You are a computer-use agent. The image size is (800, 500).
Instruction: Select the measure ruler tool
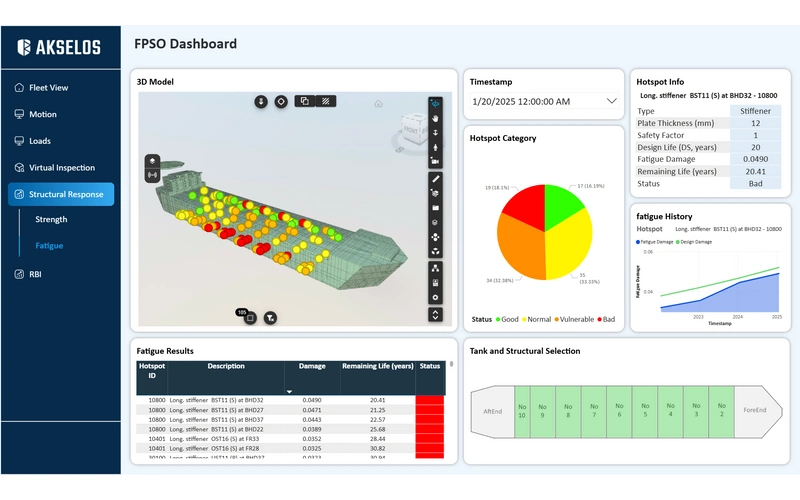tap(435, 178)
